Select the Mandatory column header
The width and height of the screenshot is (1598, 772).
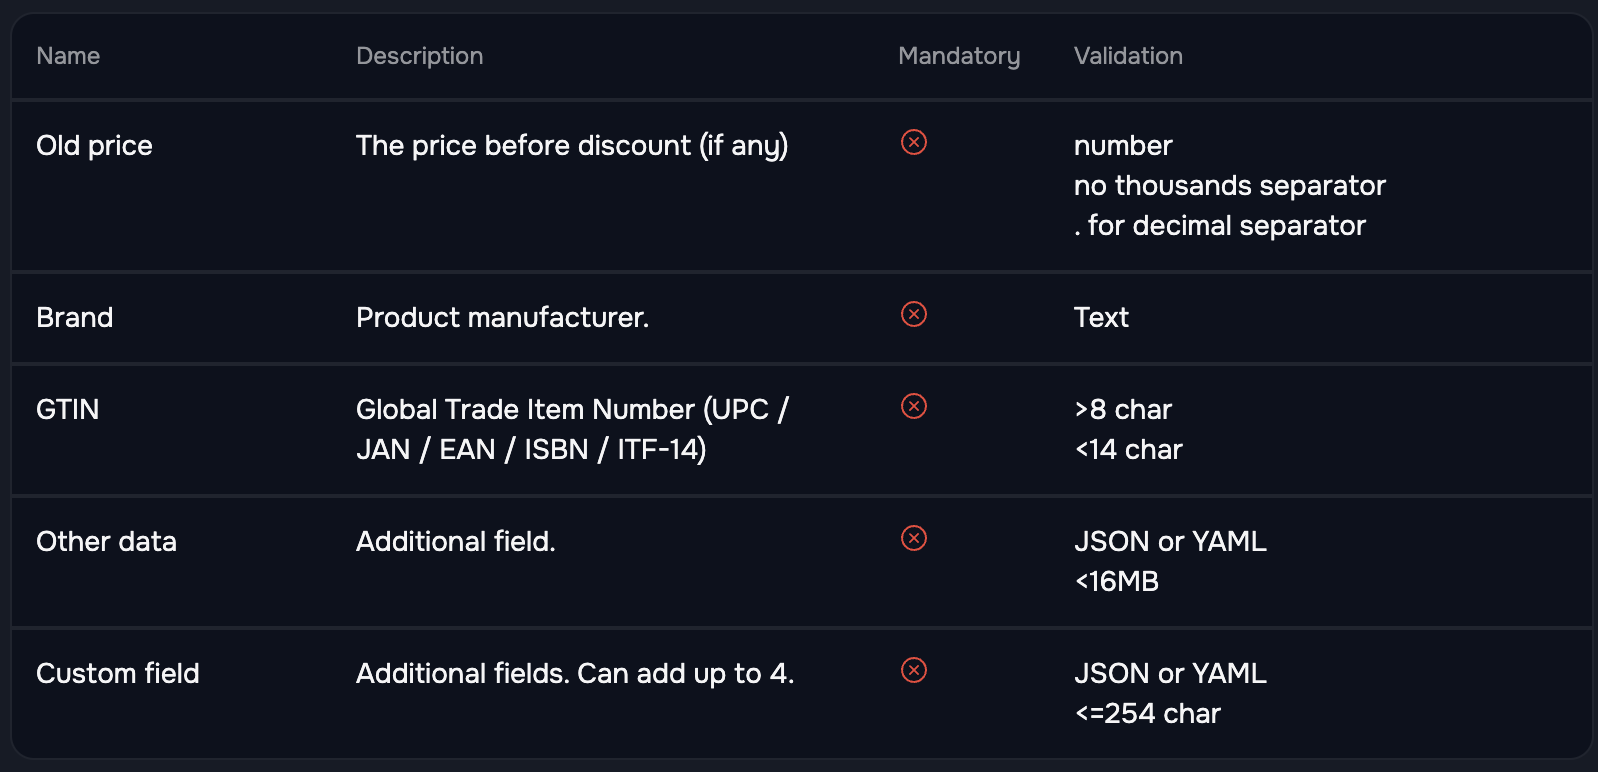point(959,56)
